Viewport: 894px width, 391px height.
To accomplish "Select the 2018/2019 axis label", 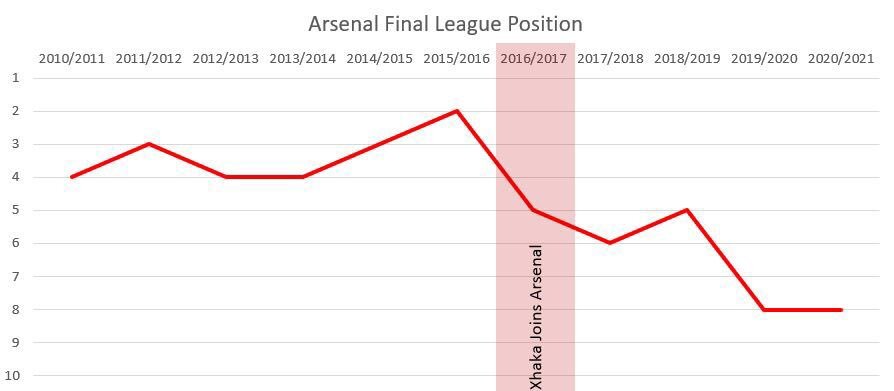I will (688, 59).
